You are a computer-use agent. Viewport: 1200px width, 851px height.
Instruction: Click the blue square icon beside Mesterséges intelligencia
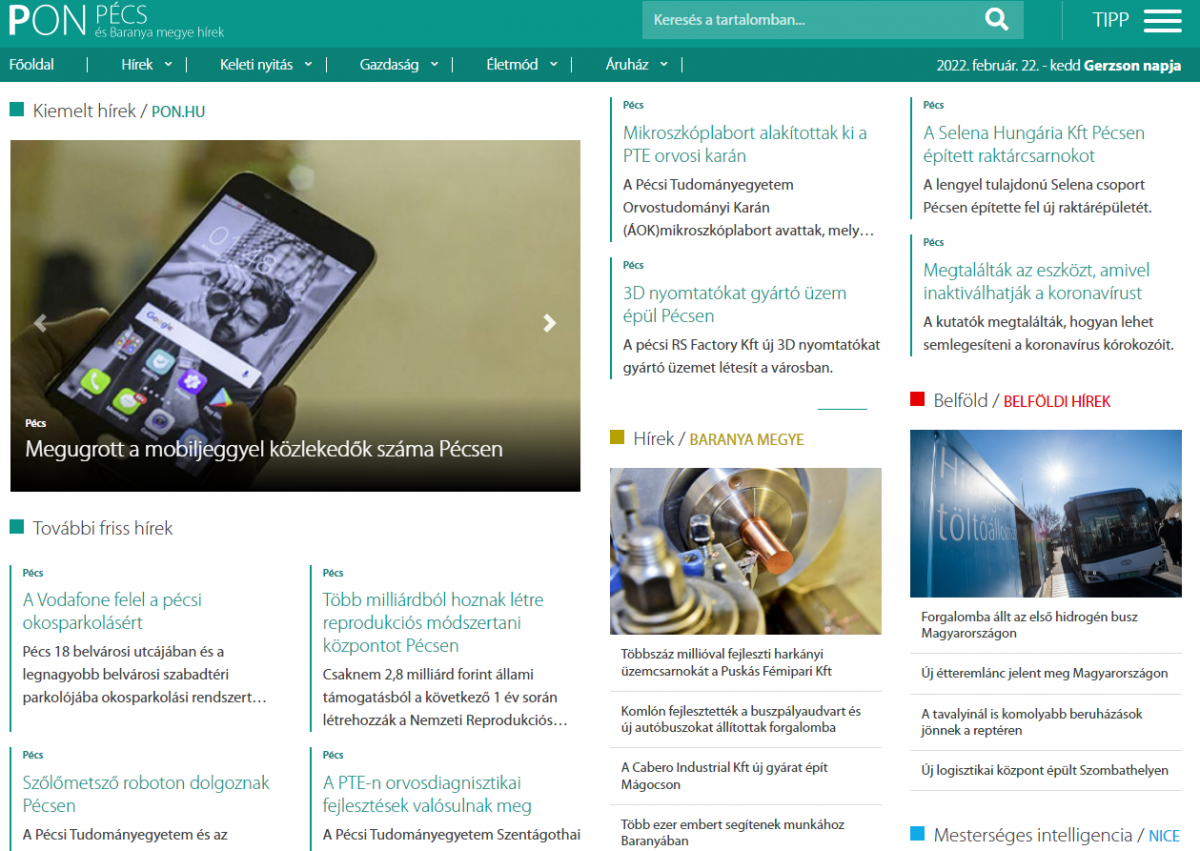click(x=916, y=835)
